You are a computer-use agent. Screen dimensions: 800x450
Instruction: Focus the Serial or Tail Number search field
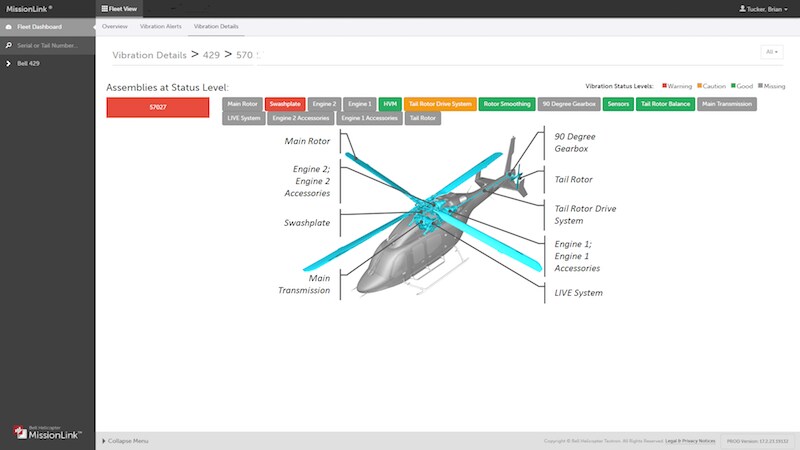[50, 45]
